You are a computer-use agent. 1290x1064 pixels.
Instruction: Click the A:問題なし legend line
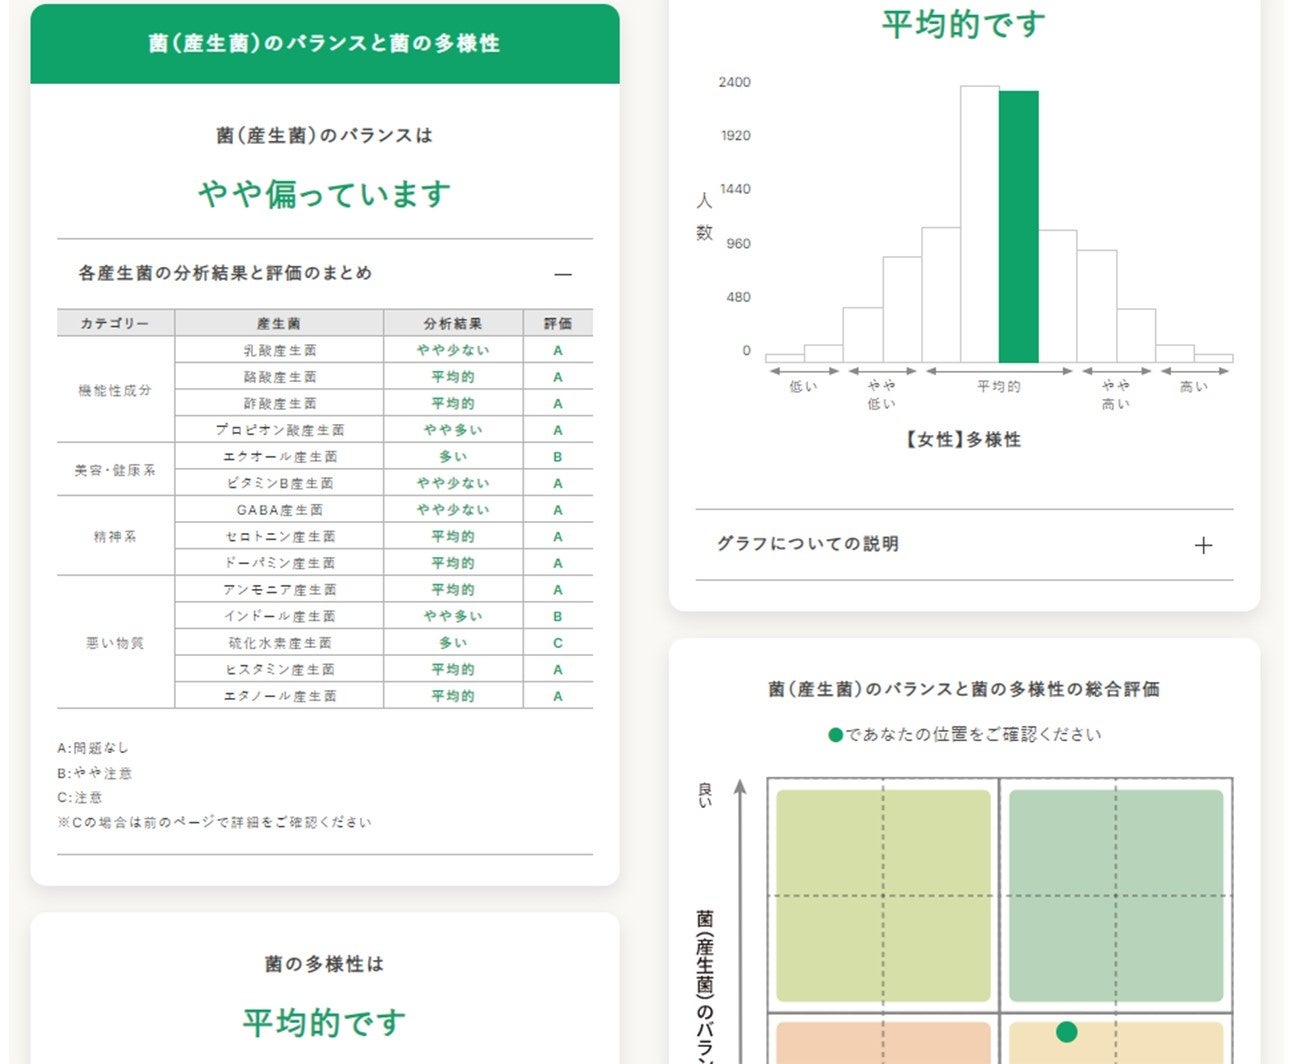(93, 748)
